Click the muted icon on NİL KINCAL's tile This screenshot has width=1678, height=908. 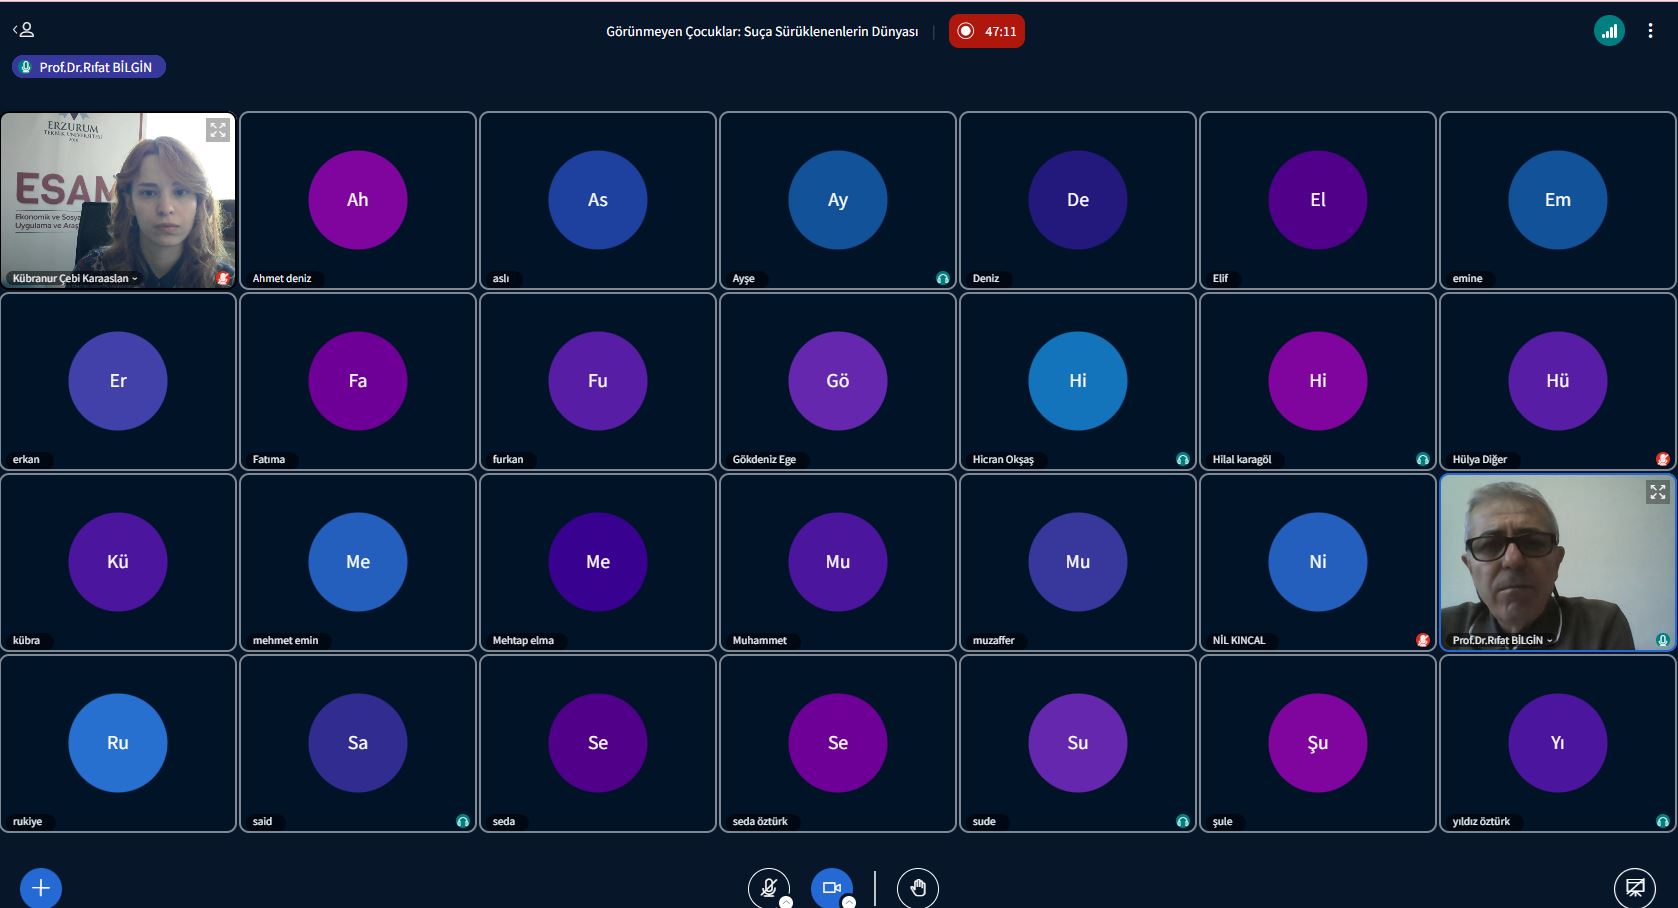1422,640
